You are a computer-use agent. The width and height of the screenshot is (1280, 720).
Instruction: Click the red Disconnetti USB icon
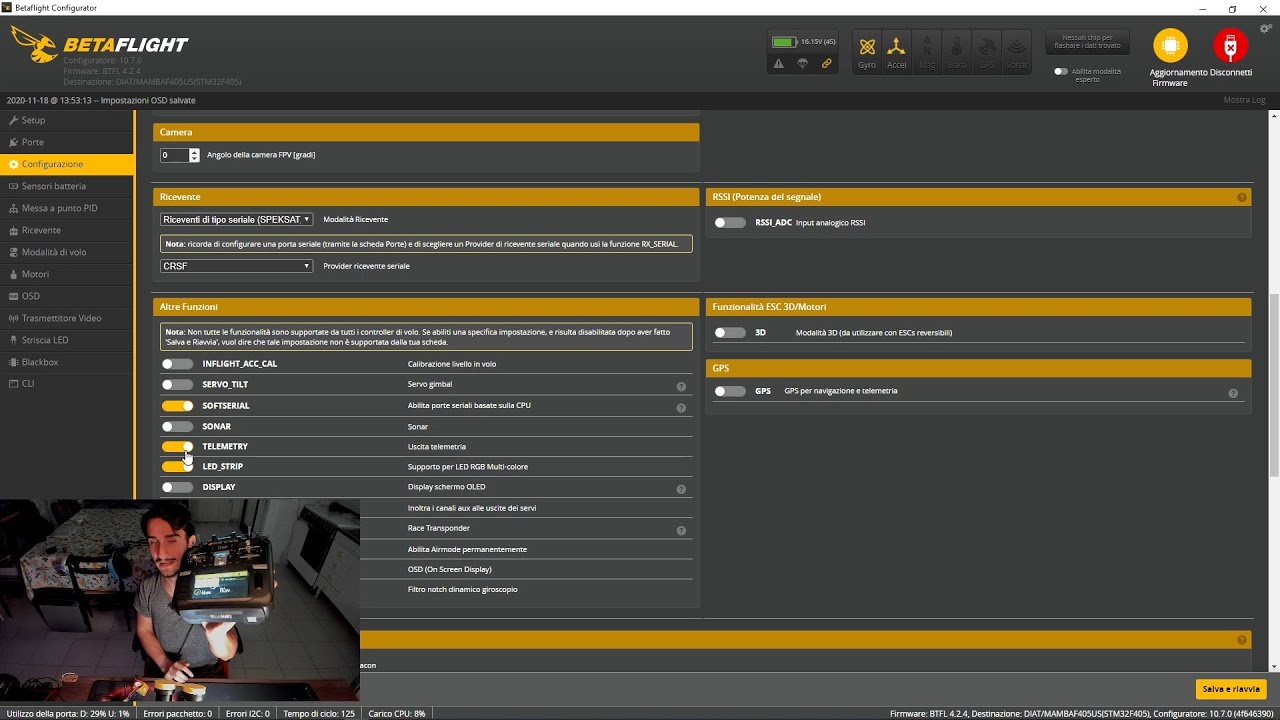coord(1230,46)
